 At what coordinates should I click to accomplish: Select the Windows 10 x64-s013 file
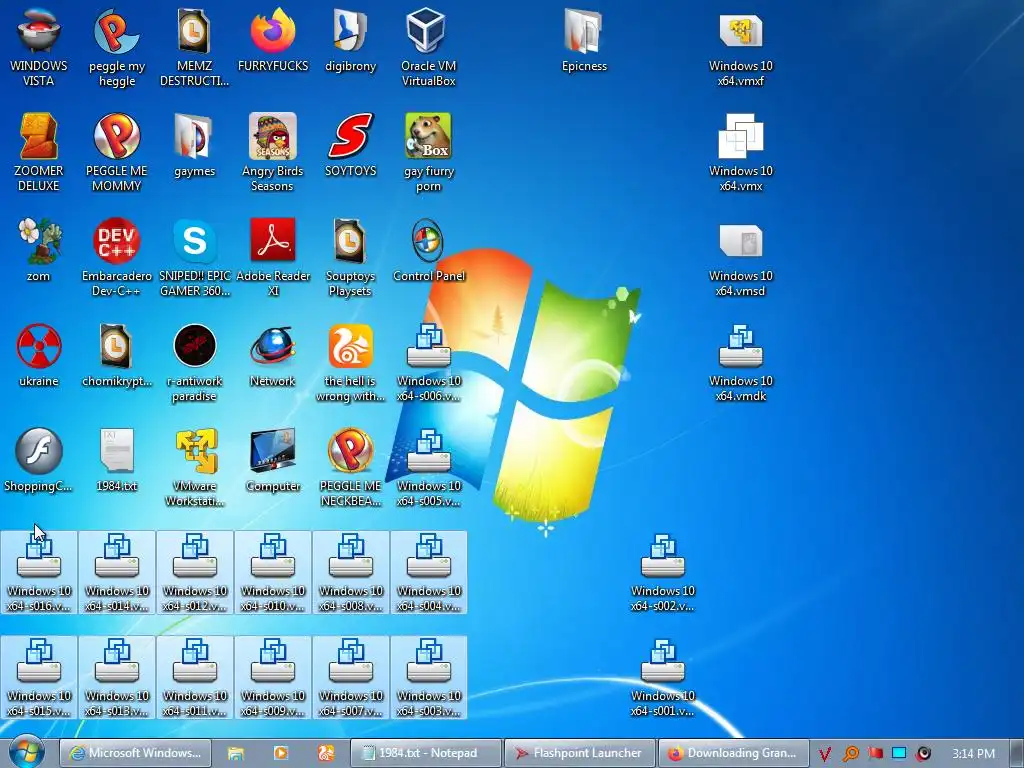click(116, 678)
